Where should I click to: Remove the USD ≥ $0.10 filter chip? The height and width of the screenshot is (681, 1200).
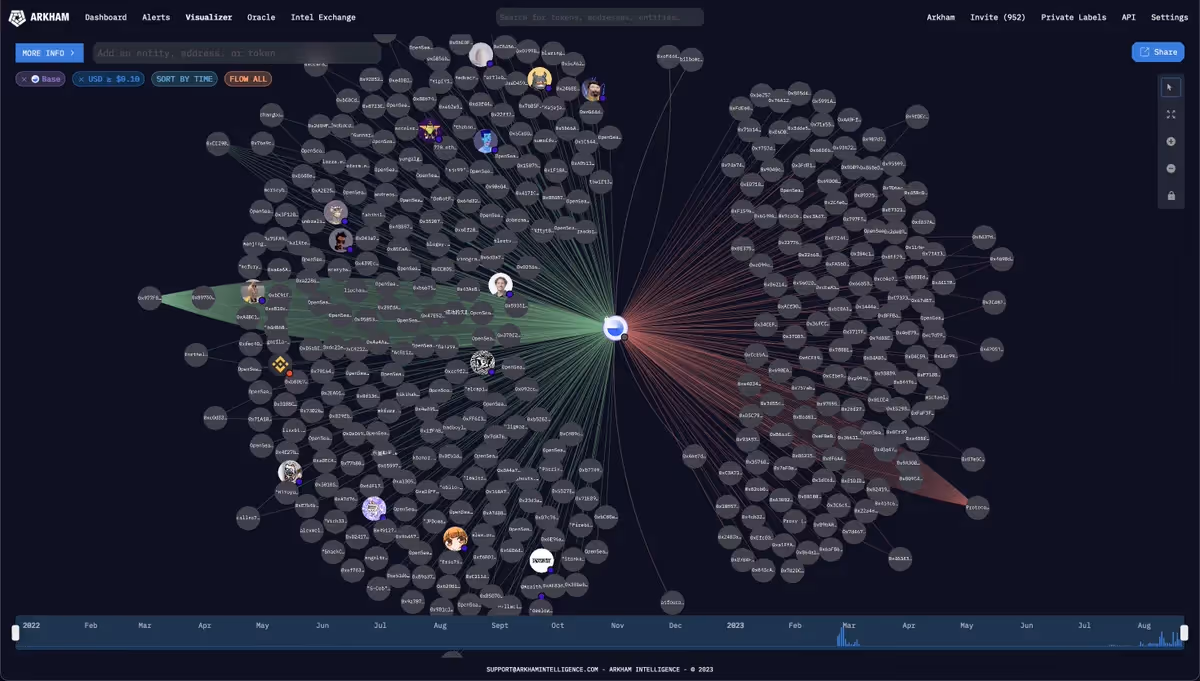[81, 79]
